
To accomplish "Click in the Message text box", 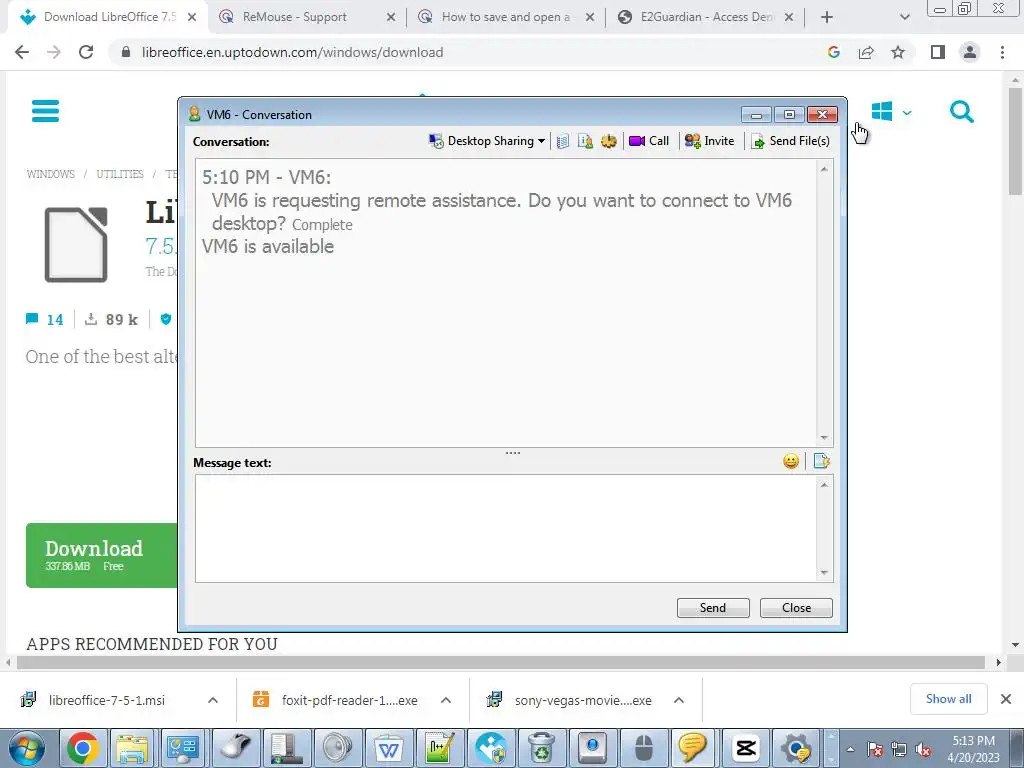I will tap(506, 528).
